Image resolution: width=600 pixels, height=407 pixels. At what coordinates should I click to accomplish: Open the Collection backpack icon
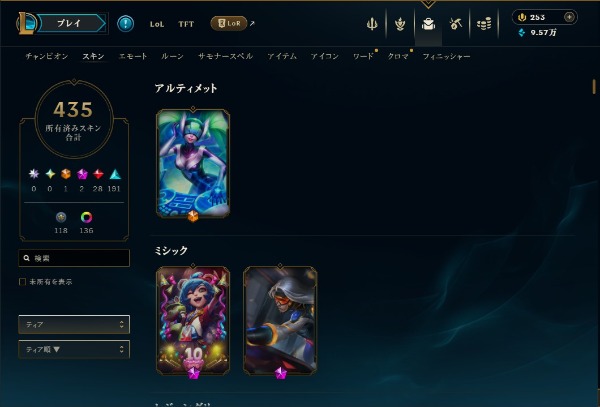coord(428,24)
